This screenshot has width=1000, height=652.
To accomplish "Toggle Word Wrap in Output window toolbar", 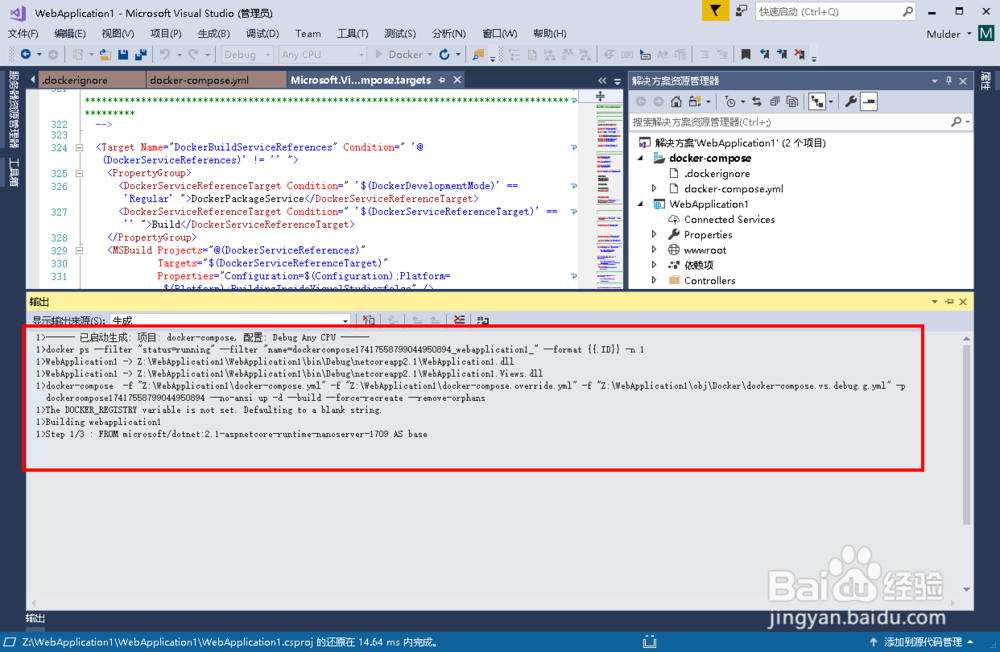I will pyautogui.click(x=483, y=320).
